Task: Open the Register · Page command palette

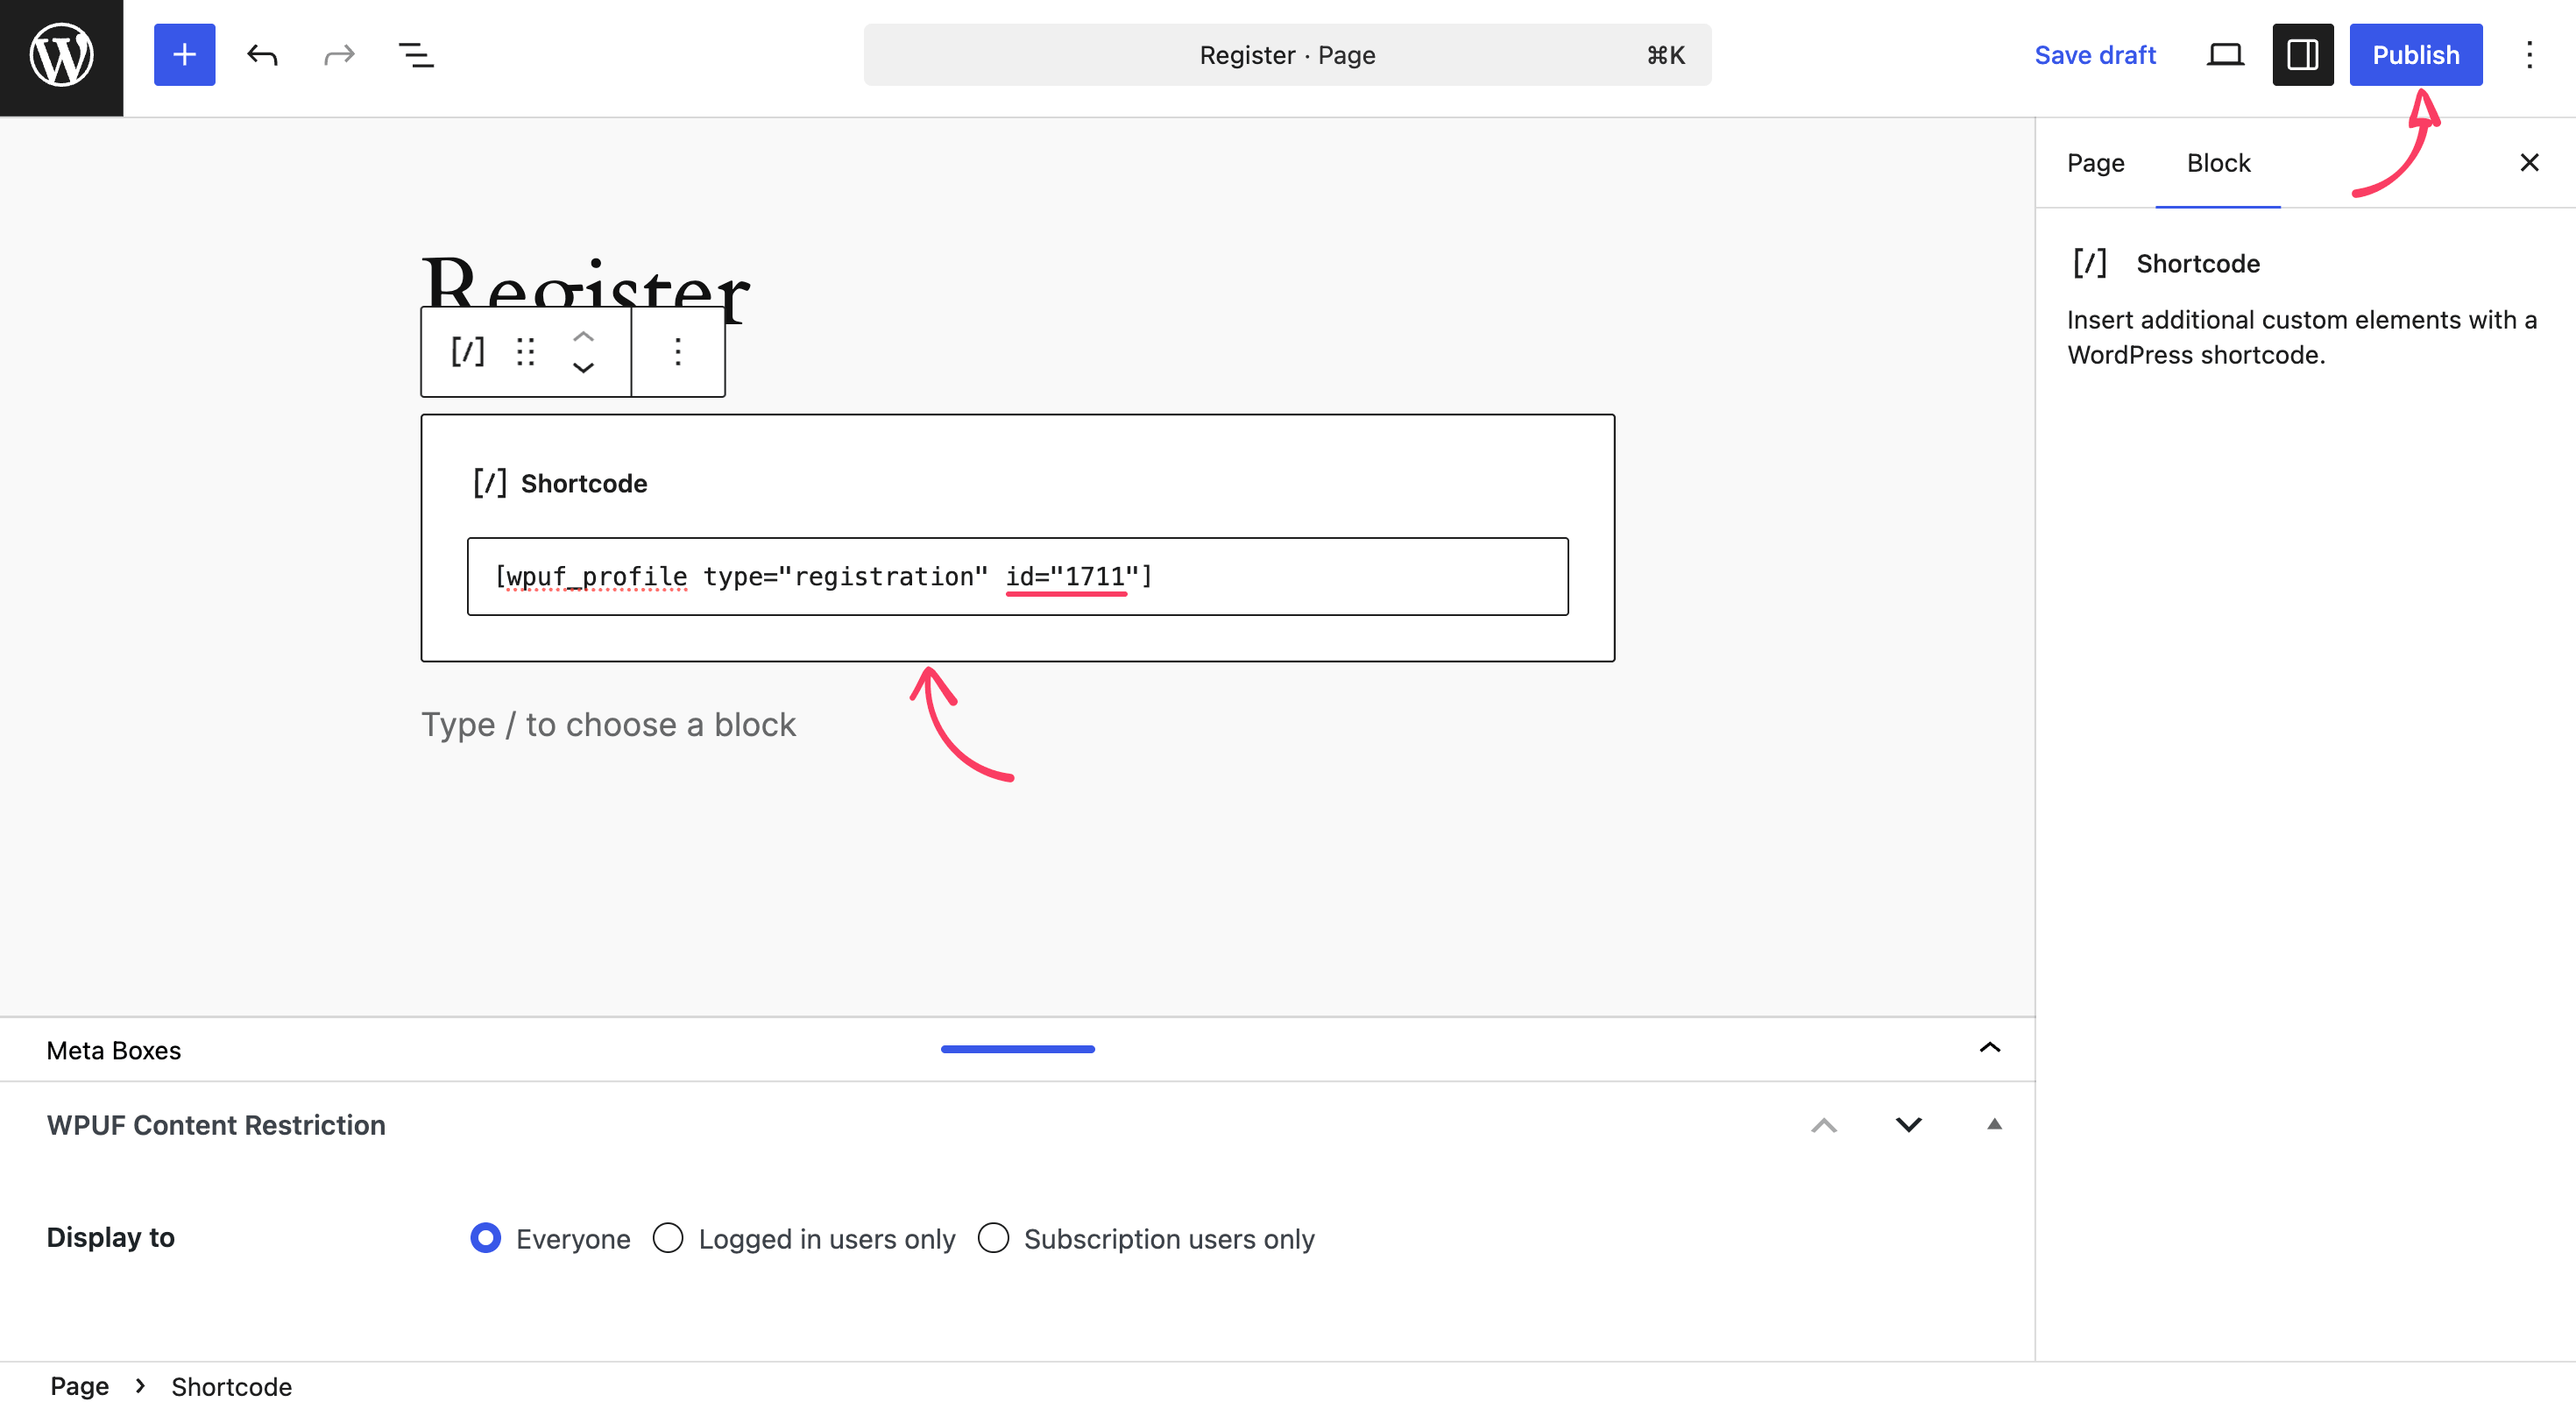Action: [x=1287, y=55]
